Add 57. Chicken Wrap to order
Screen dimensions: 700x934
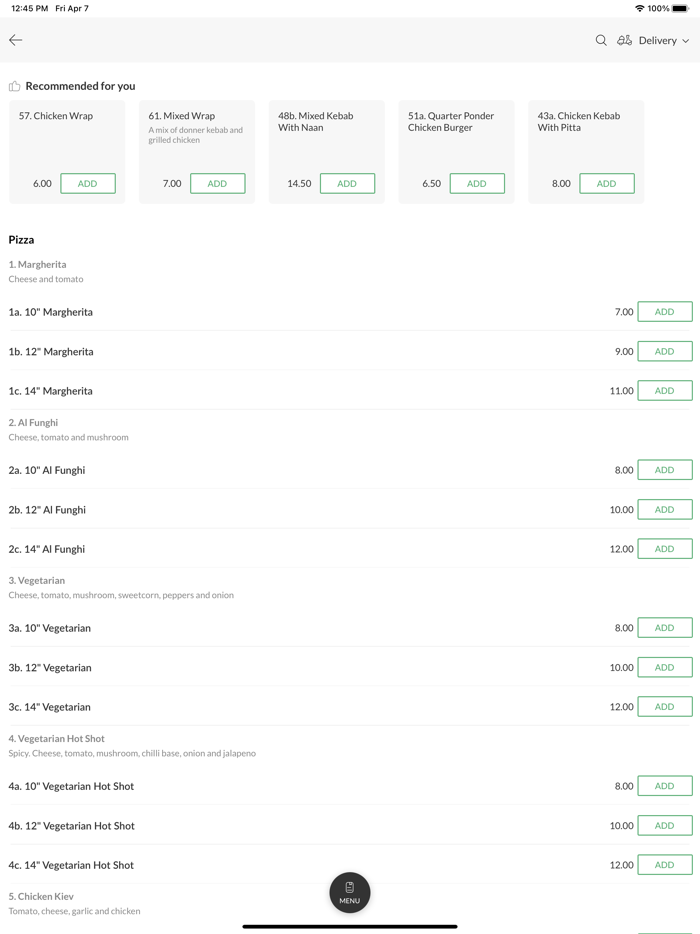pos(88,183)
